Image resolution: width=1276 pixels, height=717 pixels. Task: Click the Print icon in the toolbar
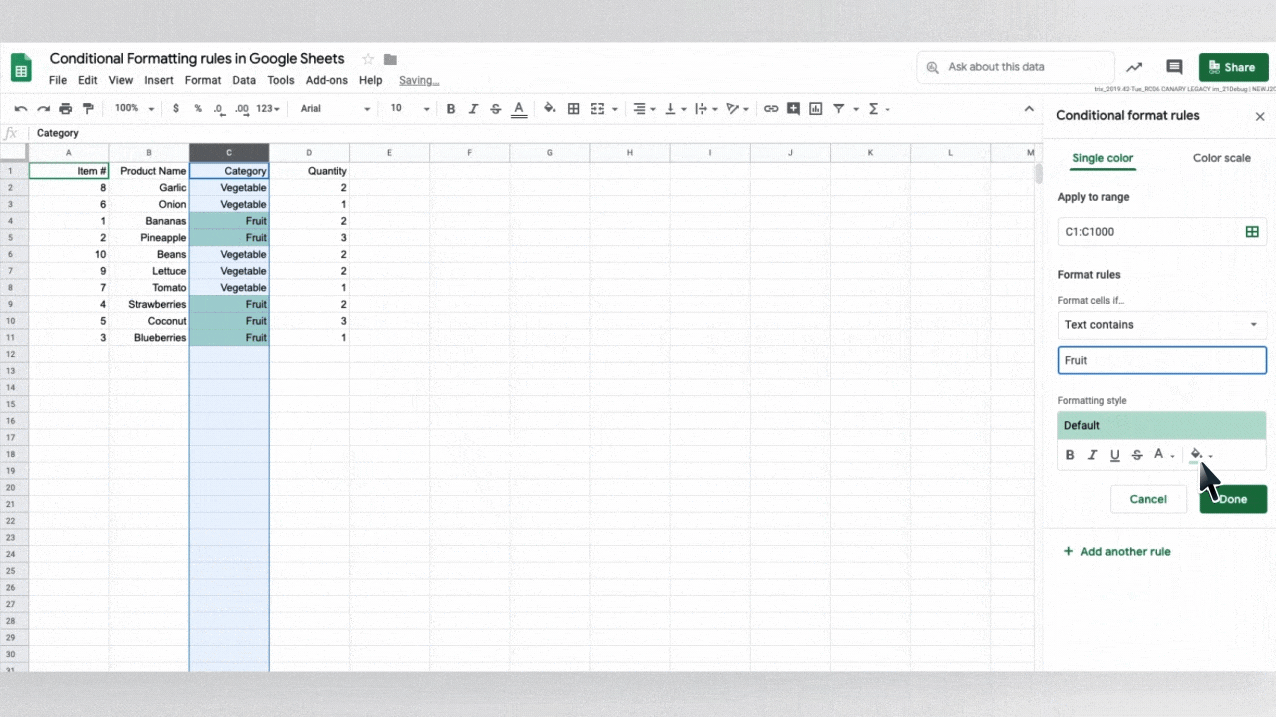(66, 109)
